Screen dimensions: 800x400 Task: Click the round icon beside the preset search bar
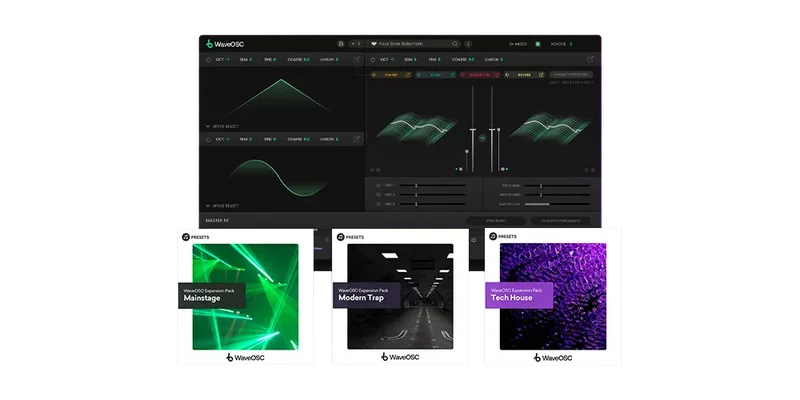tap(468, 44)
